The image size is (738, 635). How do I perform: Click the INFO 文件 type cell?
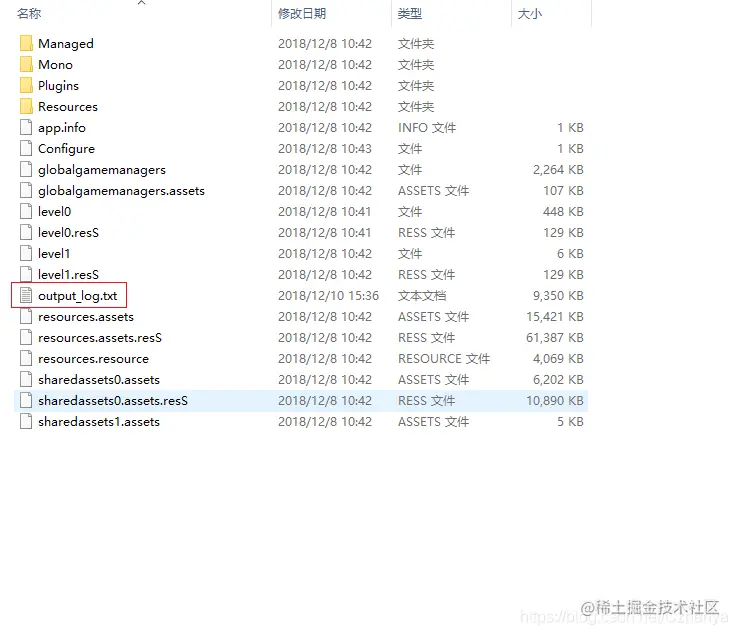coord(427,128)
